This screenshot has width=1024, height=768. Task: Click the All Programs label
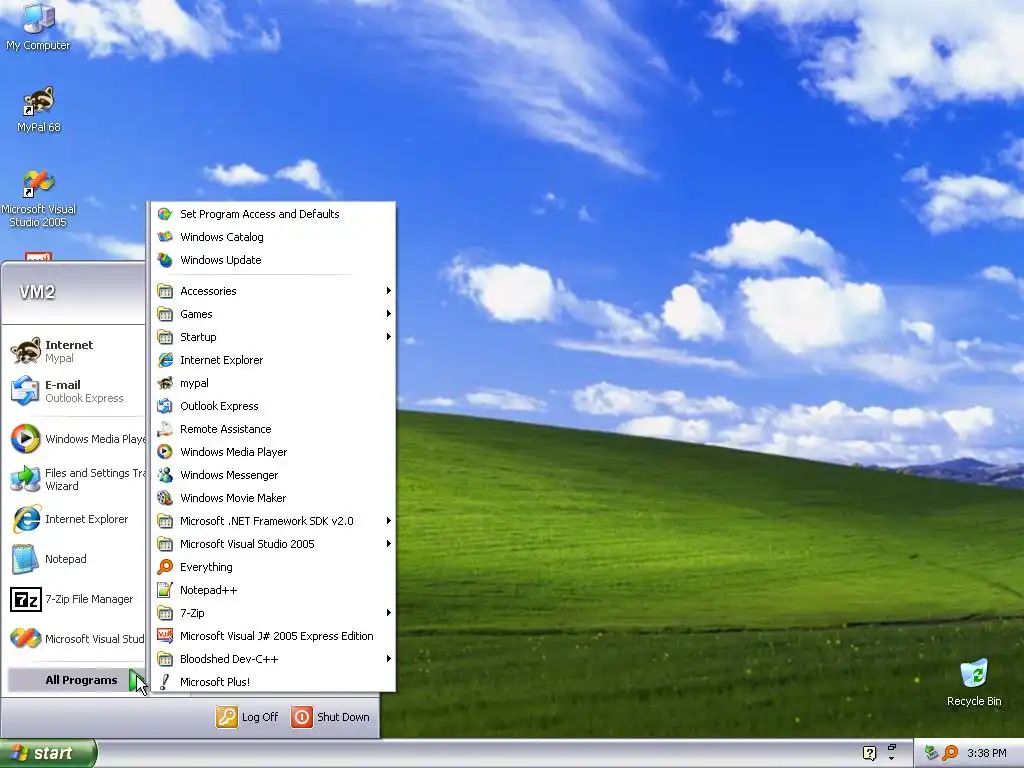tap(81, 680)
